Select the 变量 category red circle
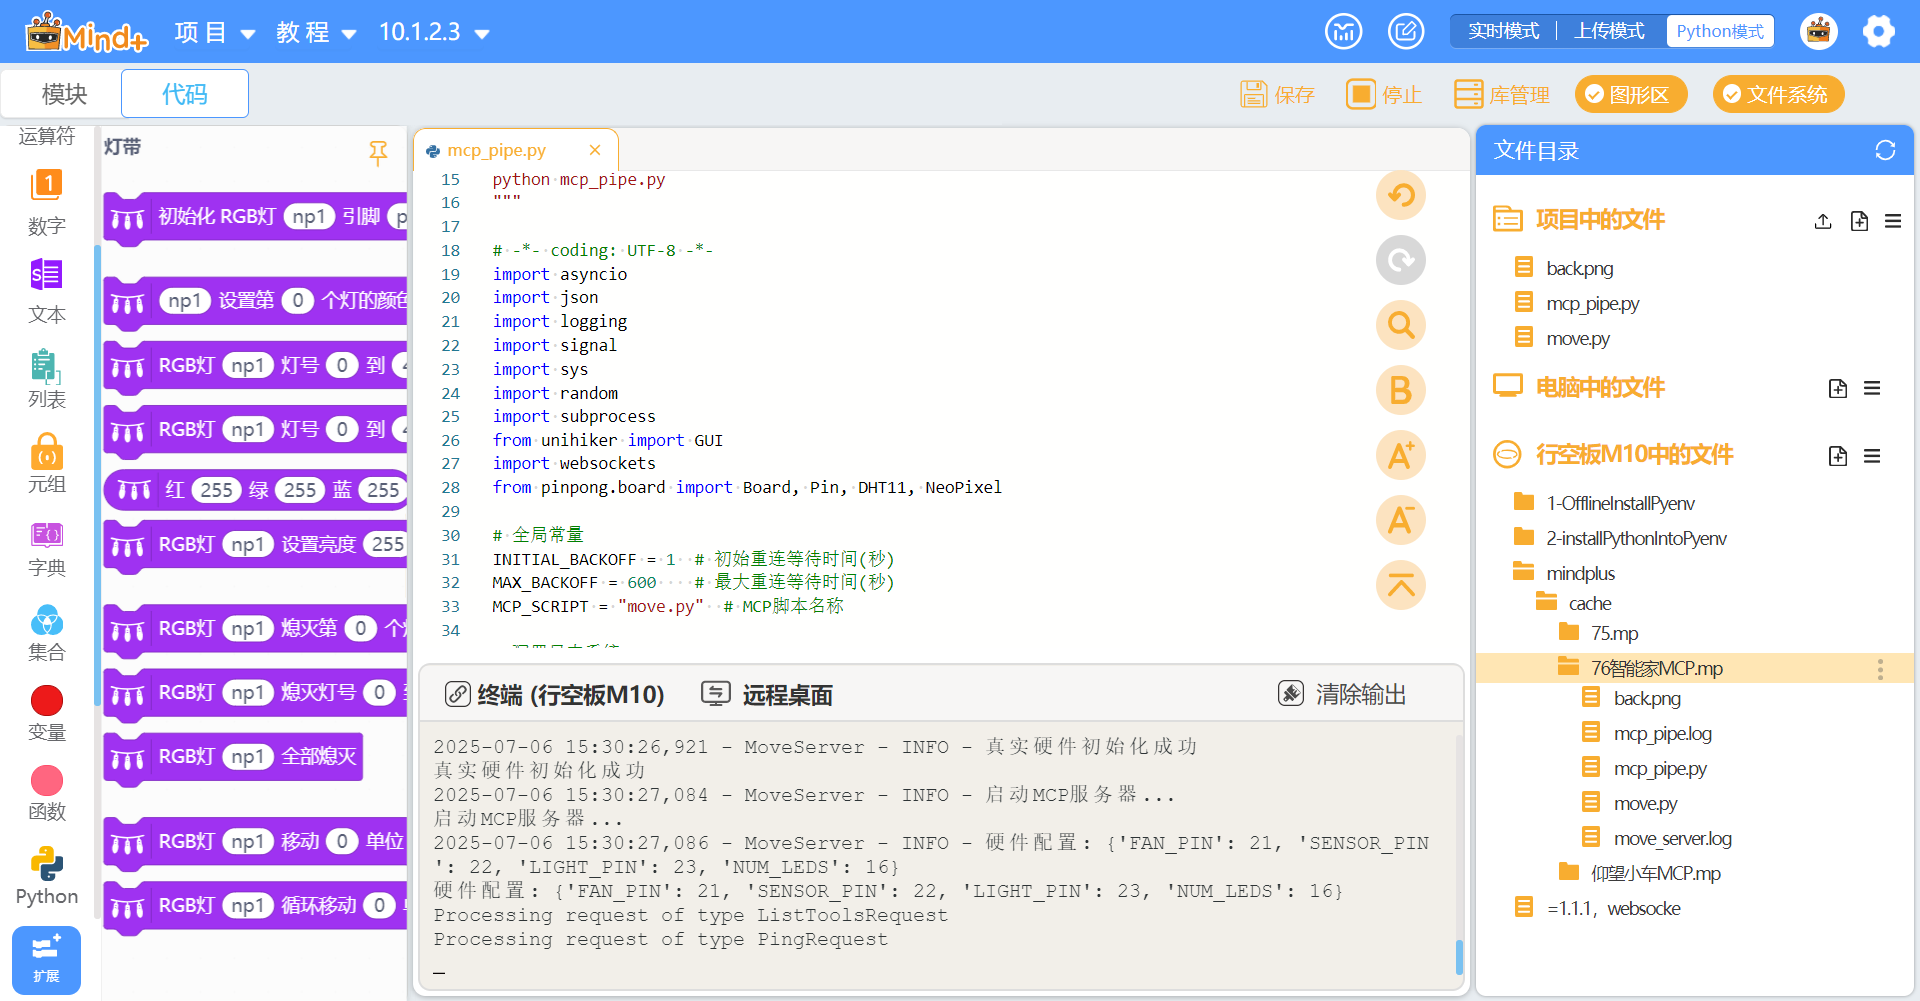Screen dimensions: 1920x1001 pyautogui.click(x=47, y=701)
